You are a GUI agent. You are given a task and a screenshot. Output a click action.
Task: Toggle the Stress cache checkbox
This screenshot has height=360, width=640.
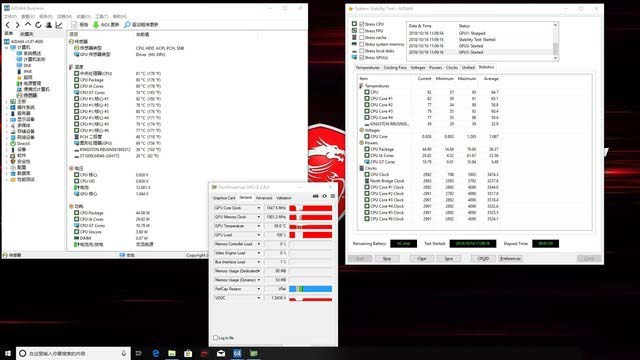click(362, 38)
